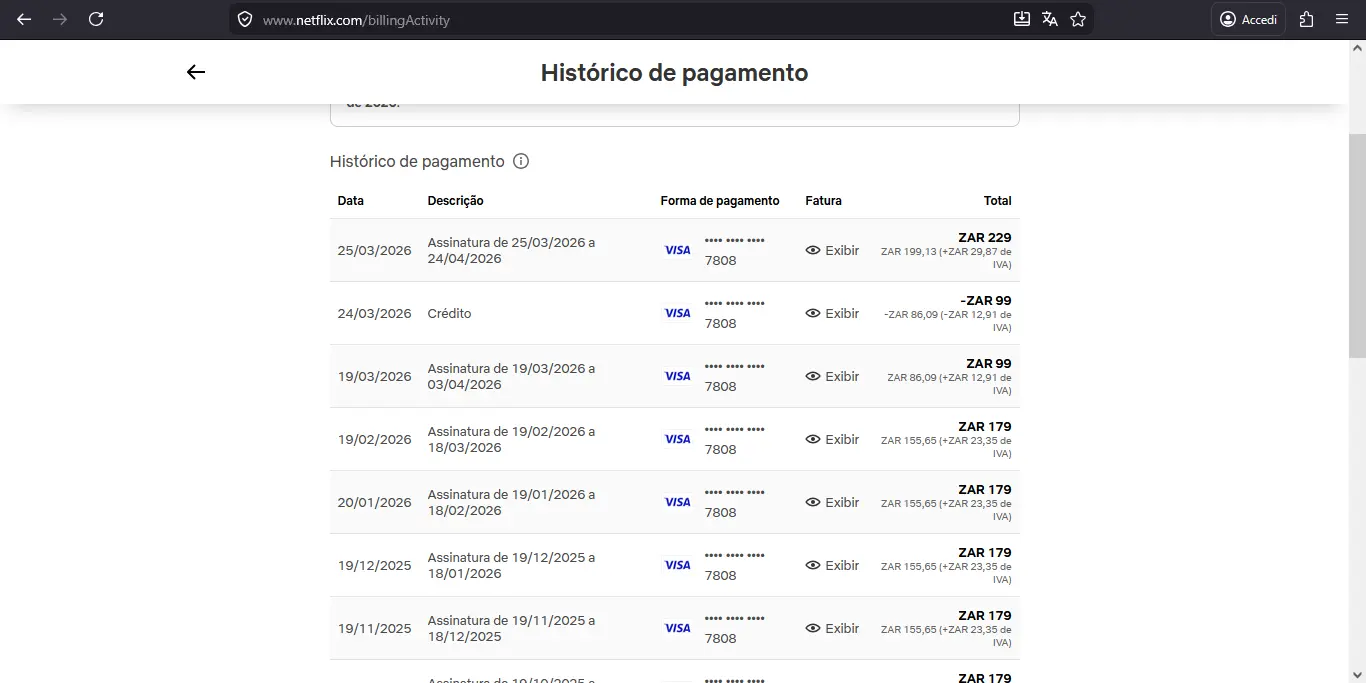Image resolution: width=1366 pixels, height=683 pixels.
Task: View invoice Exibir for 19/03/2026
Action: tap(832, 376)
